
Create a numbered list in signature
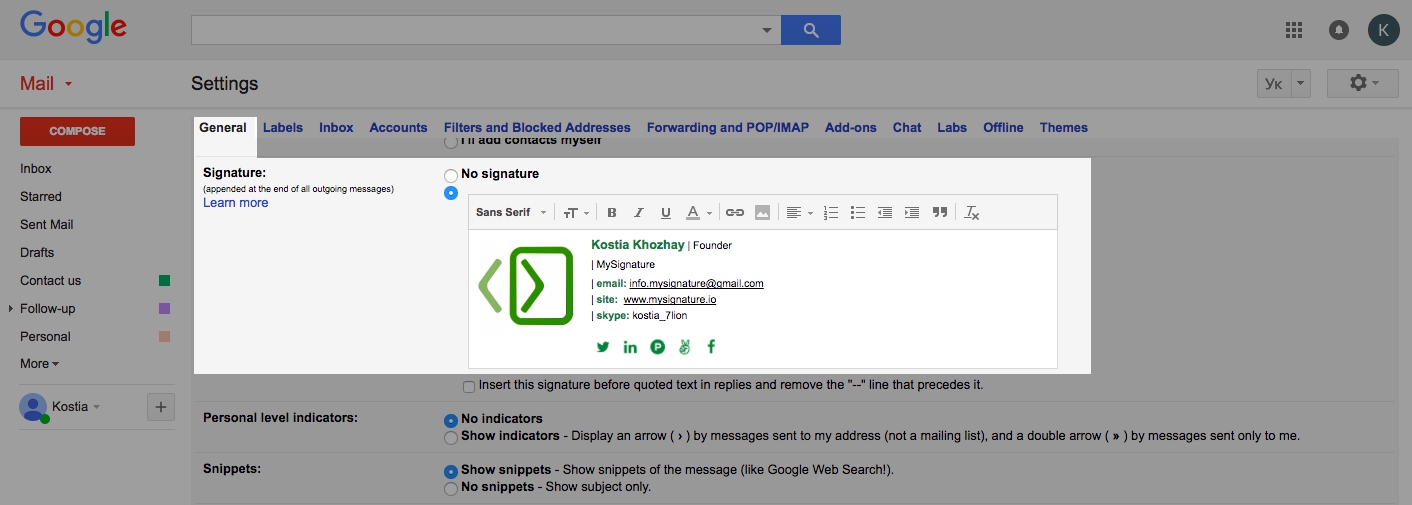click(831, 212)
